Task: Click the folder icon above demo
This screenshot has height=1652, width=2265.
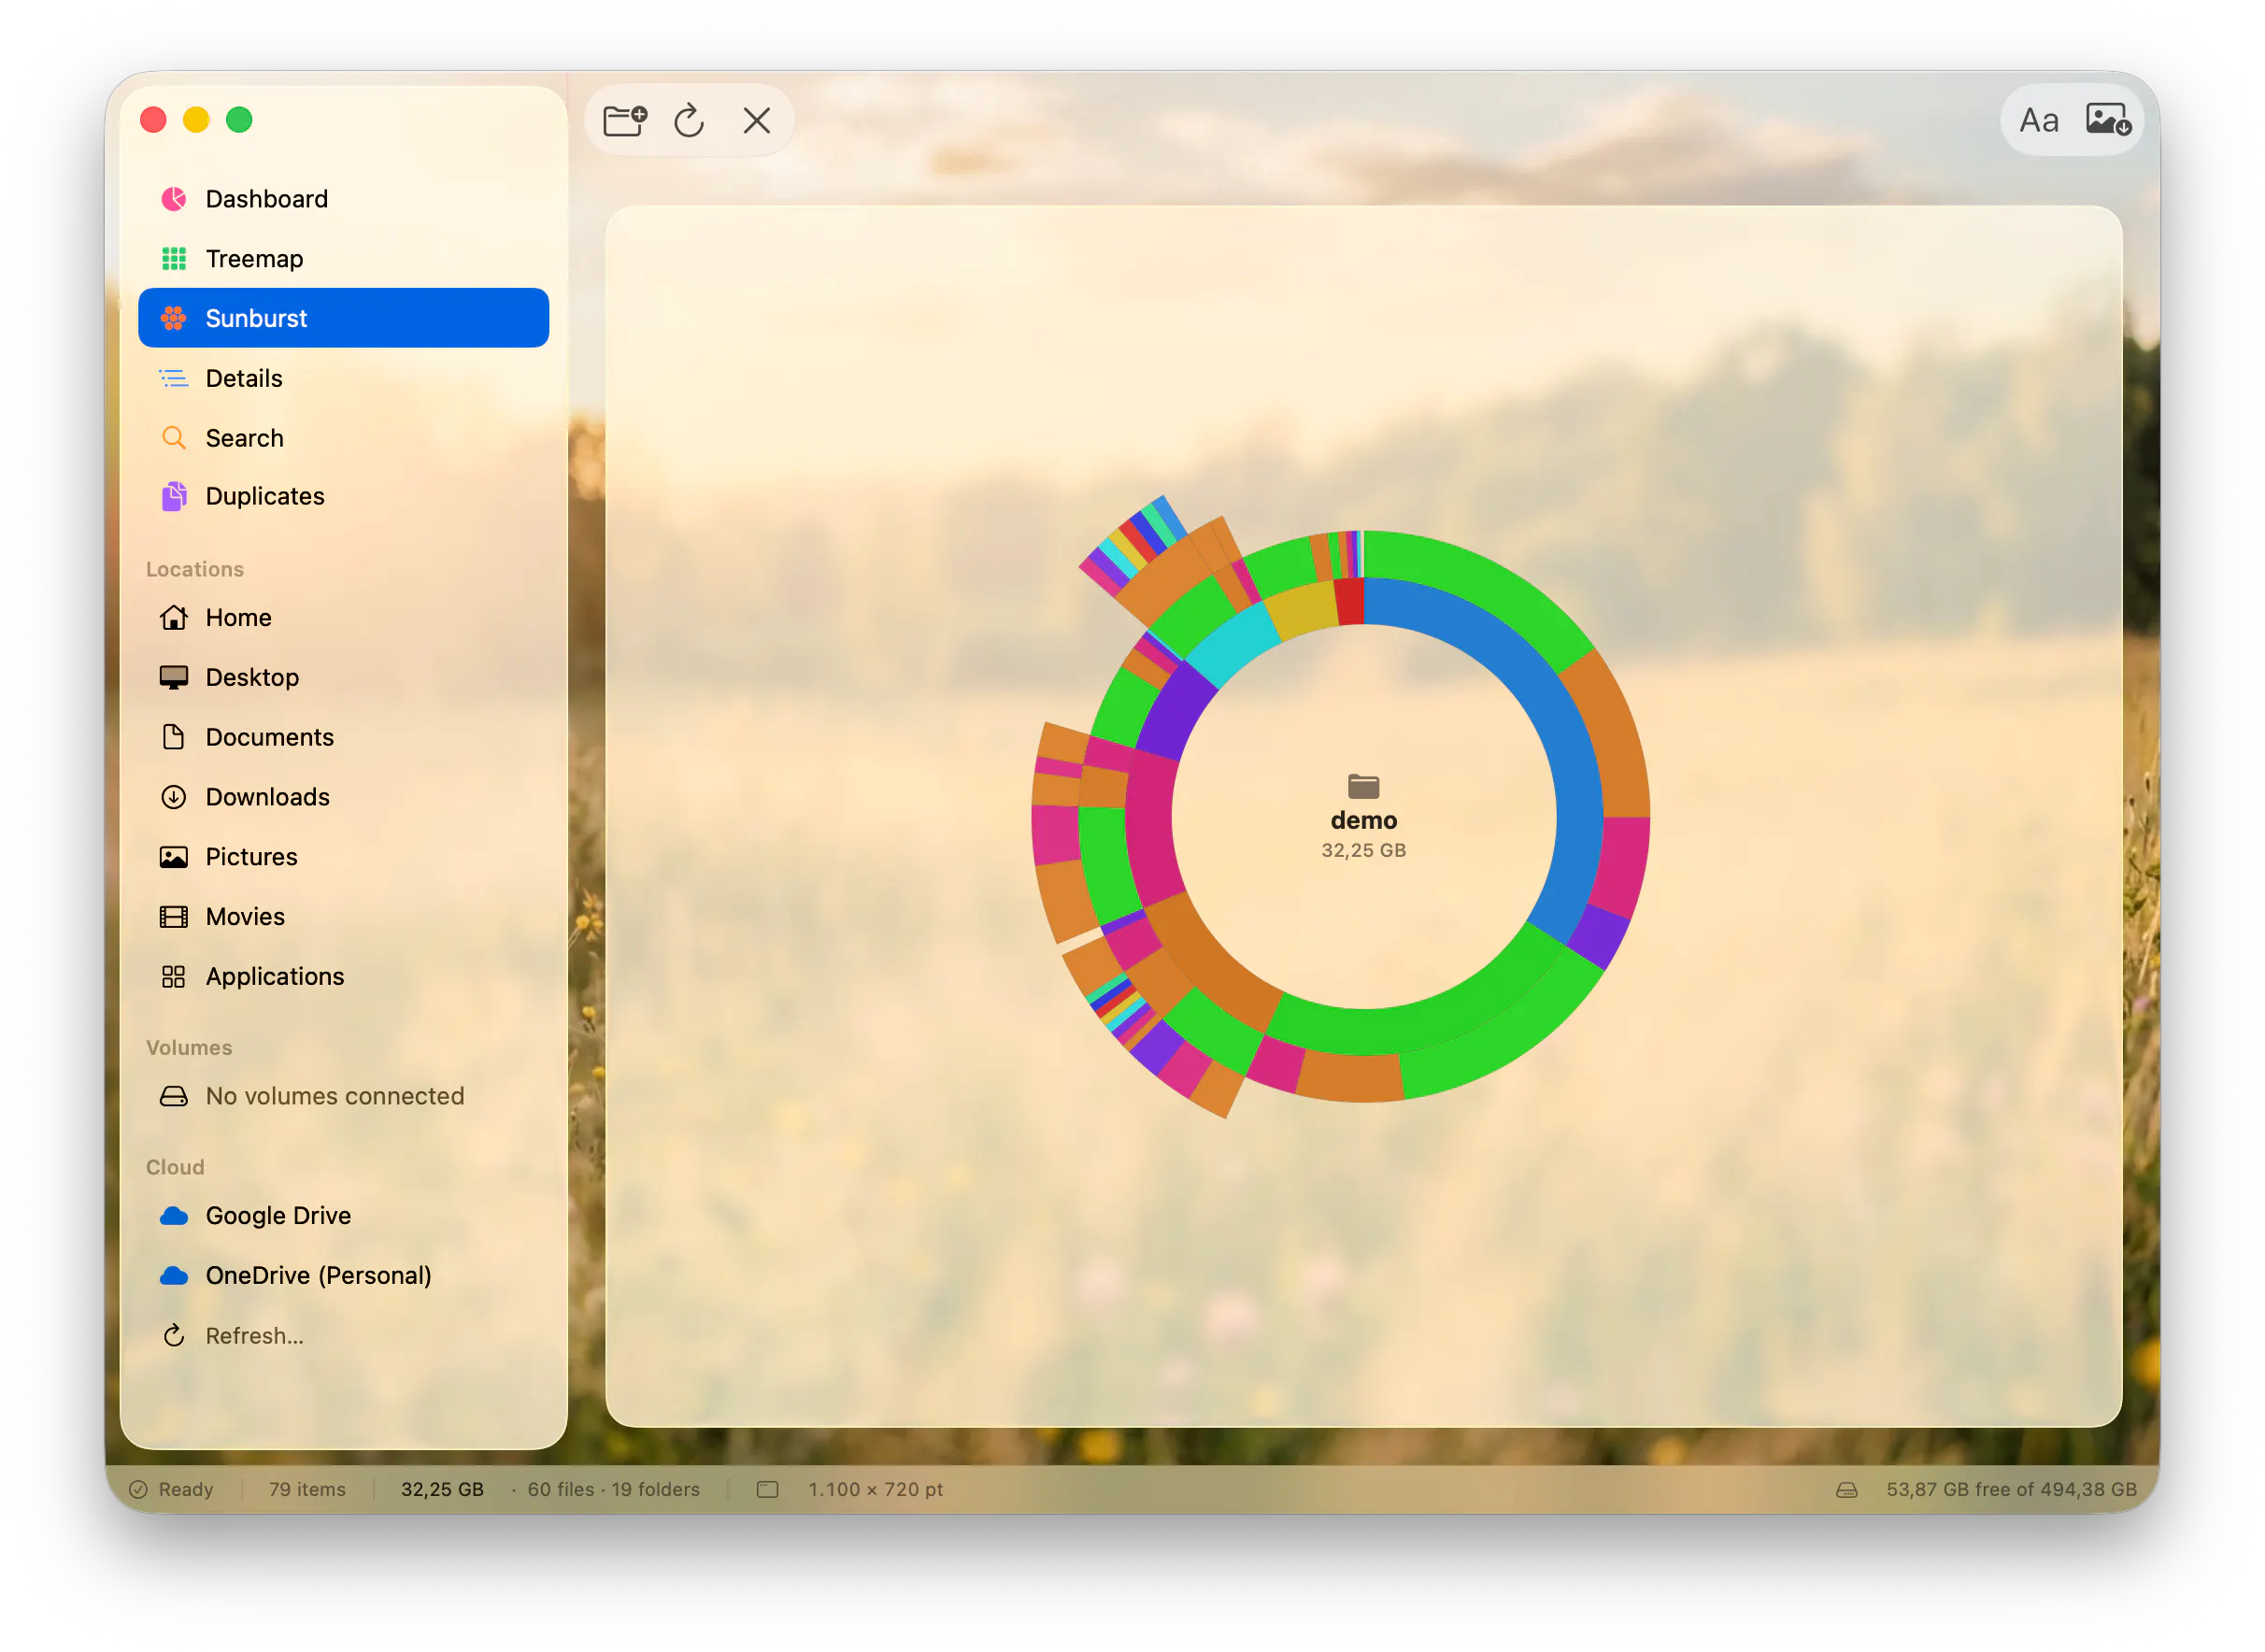Action: pos(1365,787)
